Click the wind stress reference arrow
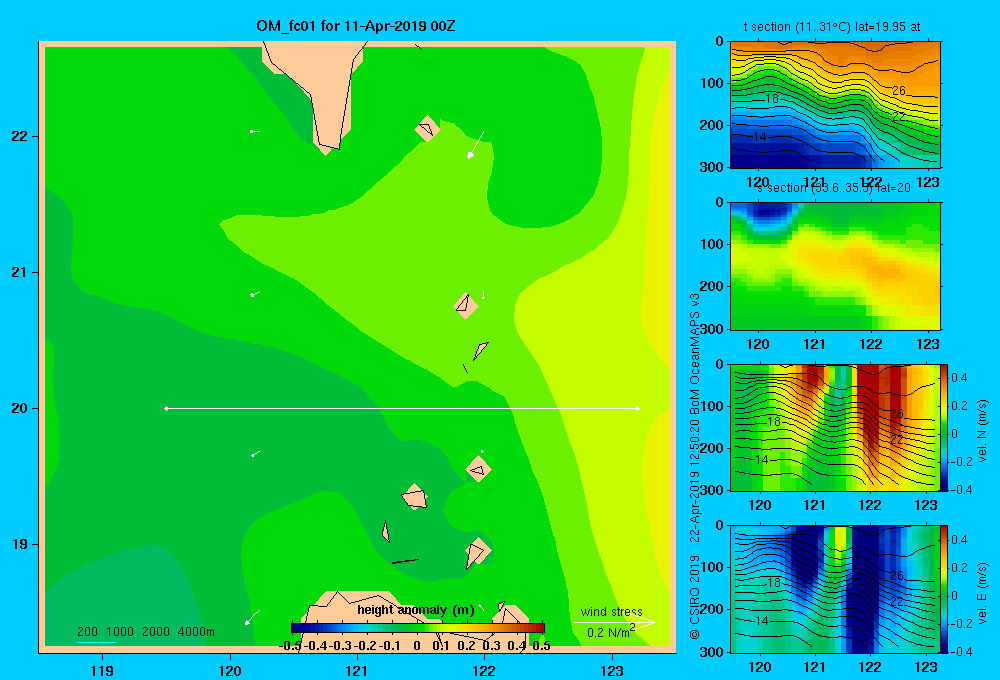The height and width of the screenshot is (680, 1000). coord(614,623)
